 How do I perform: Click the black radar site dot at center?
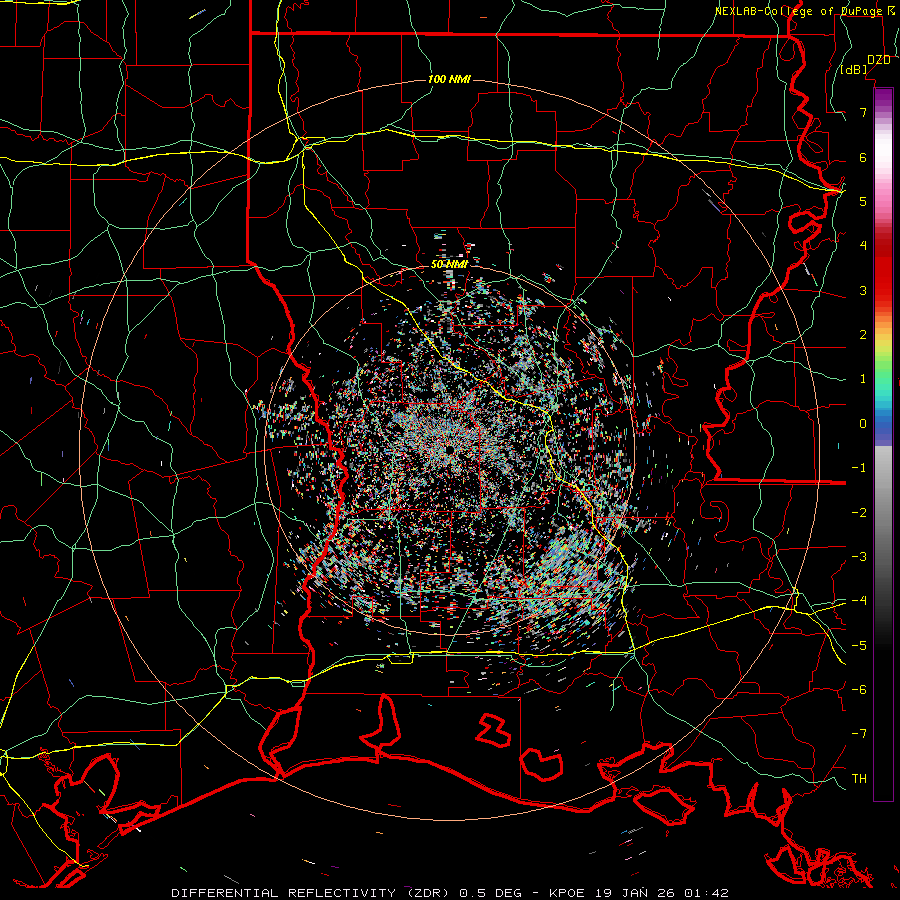click(x=448, y=449)
